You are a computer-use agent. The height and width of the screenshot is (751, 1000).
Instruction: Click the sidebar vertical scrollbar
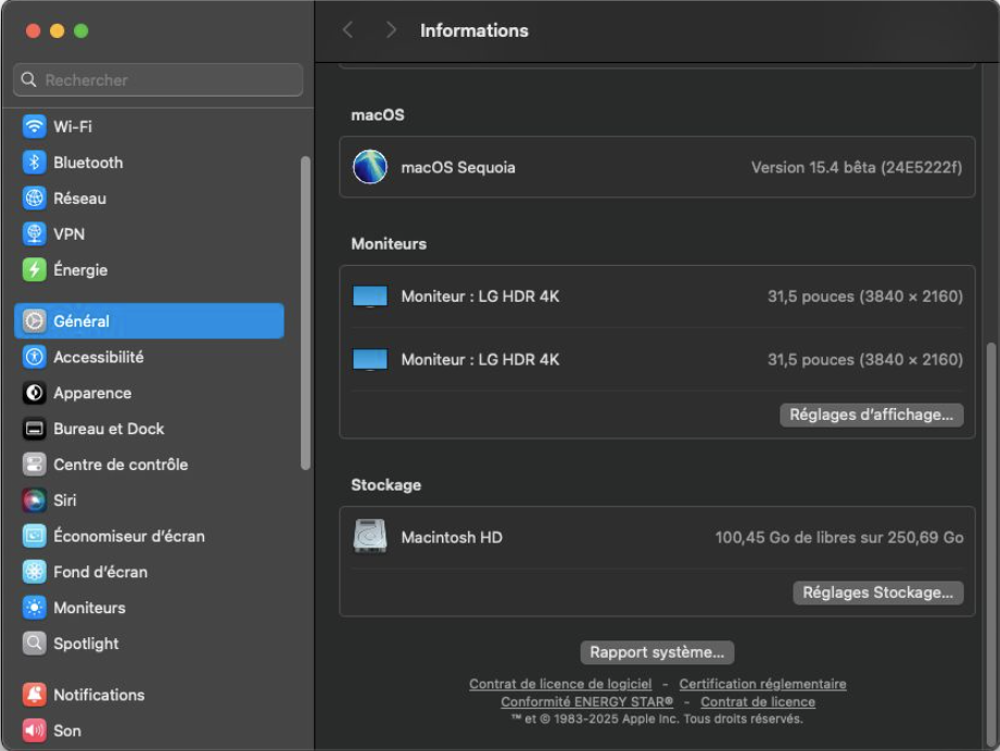(305, 312)
